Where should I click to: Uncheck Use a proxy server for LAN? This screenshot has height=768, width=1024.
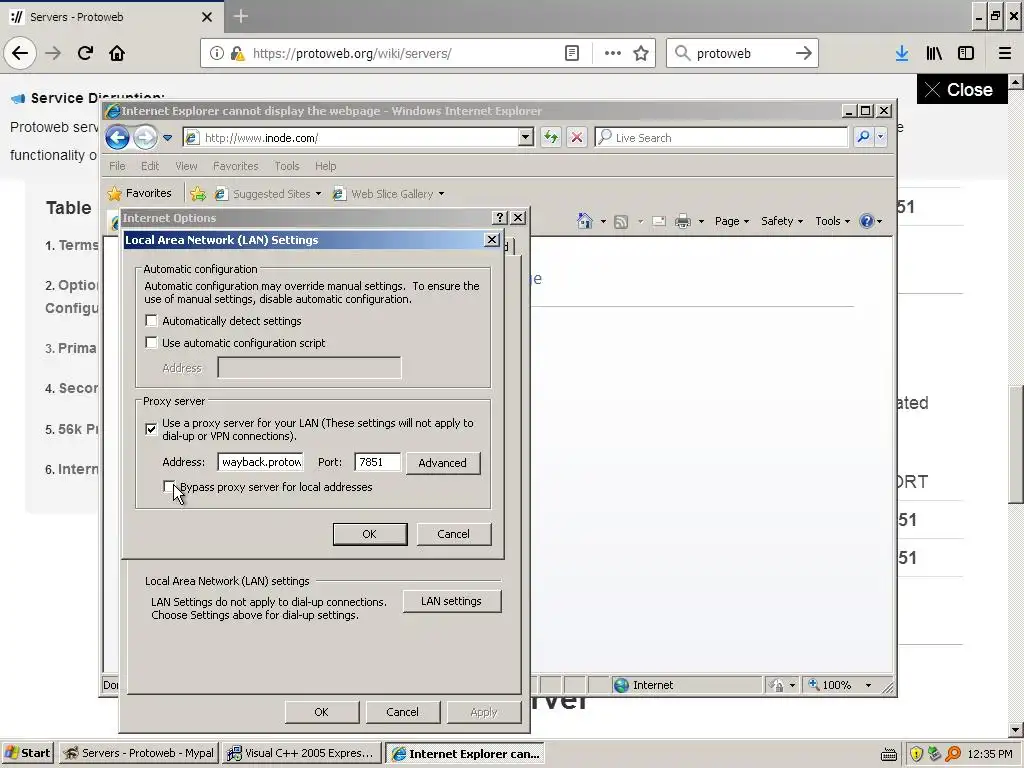click(x=152, y=429)
